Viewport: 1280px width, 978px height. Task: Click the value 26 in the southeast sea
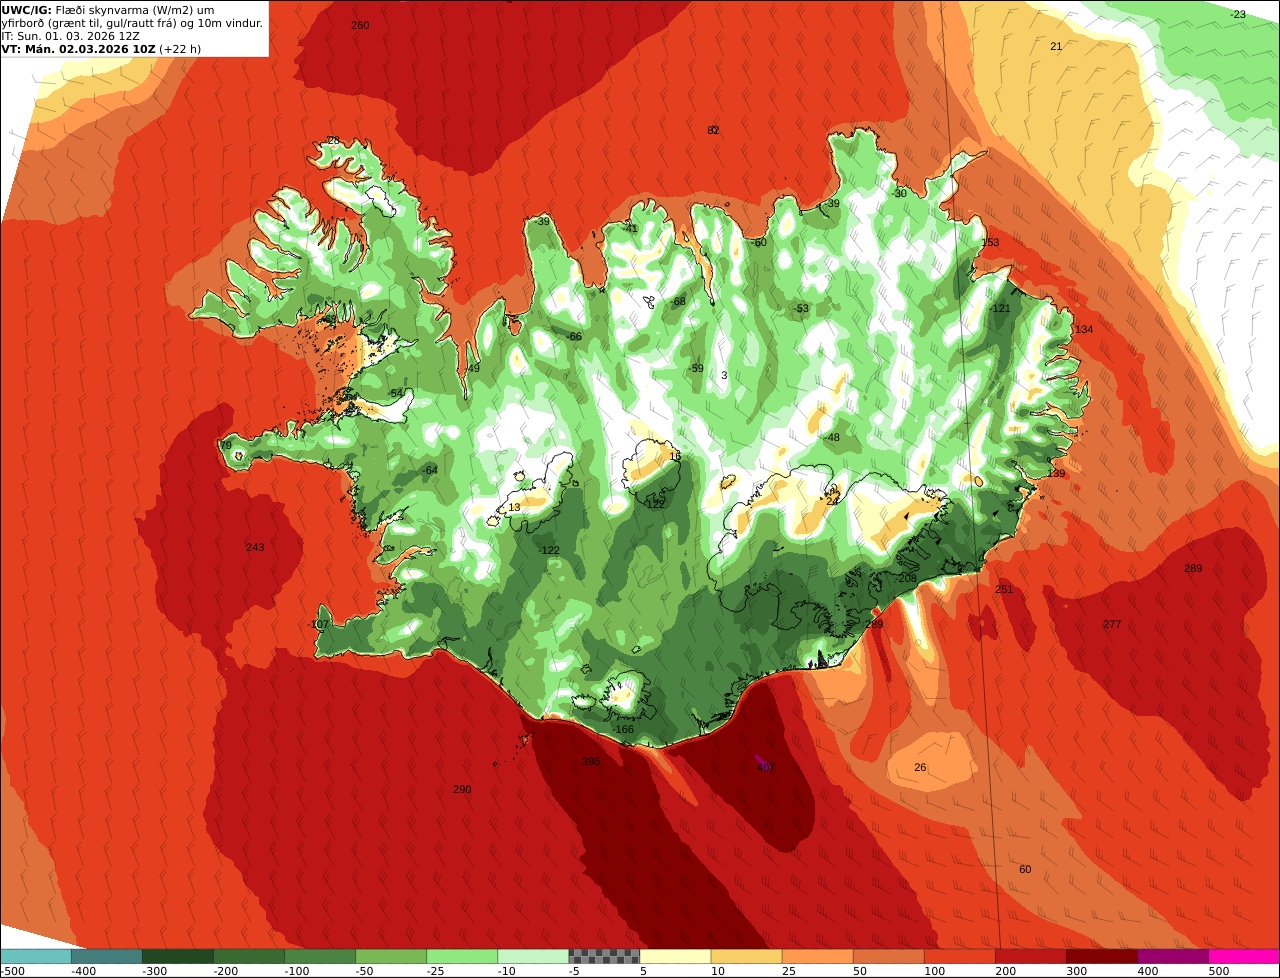pyautogui.click(x=920, y=767)
